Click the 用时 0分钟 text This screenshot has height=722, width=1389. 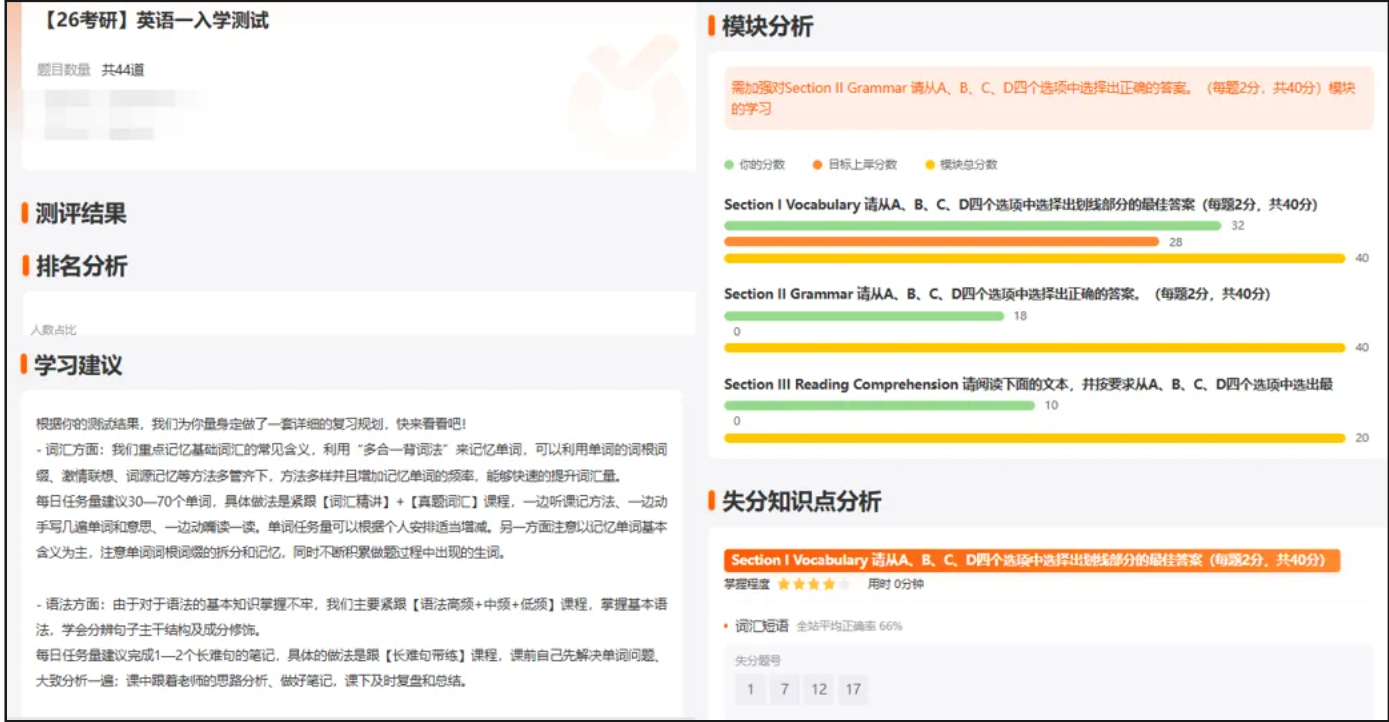(895, 584)
